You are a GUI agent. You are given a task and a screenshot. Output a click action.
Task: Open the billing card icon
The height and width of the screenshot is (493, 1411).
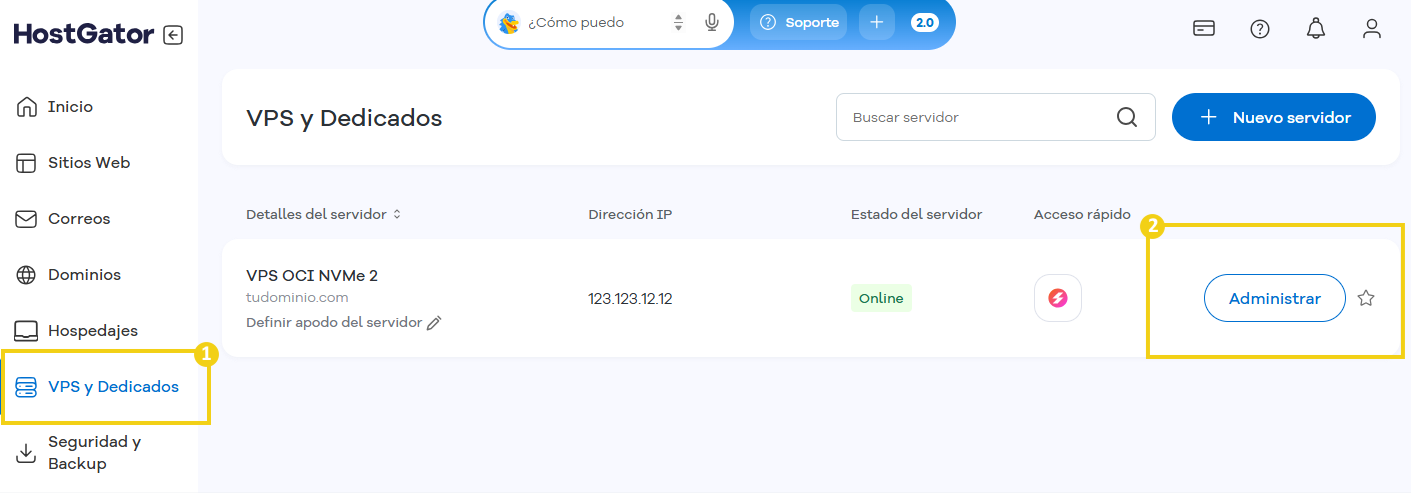[x=1204, y=29]
